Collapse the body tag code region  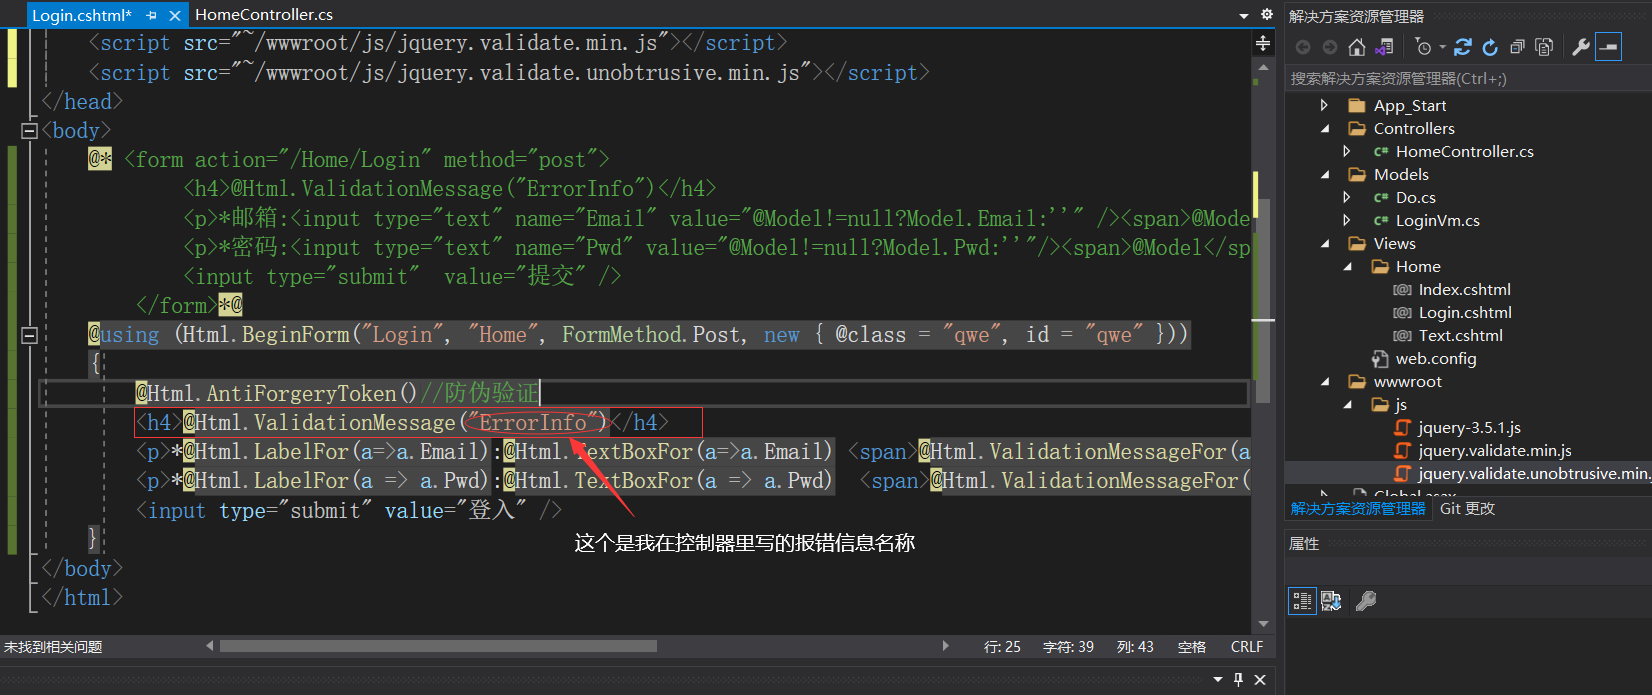coord(29,130)
